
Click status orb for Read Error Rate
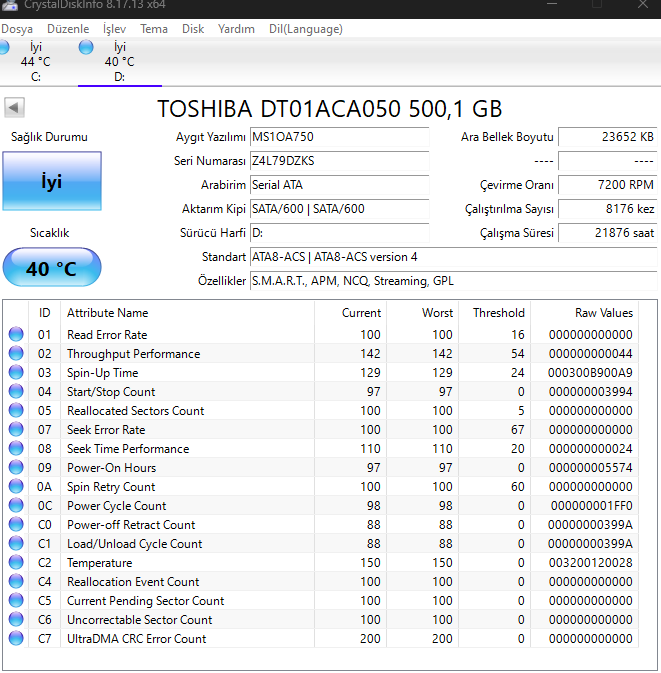click(x=16, y=334)
